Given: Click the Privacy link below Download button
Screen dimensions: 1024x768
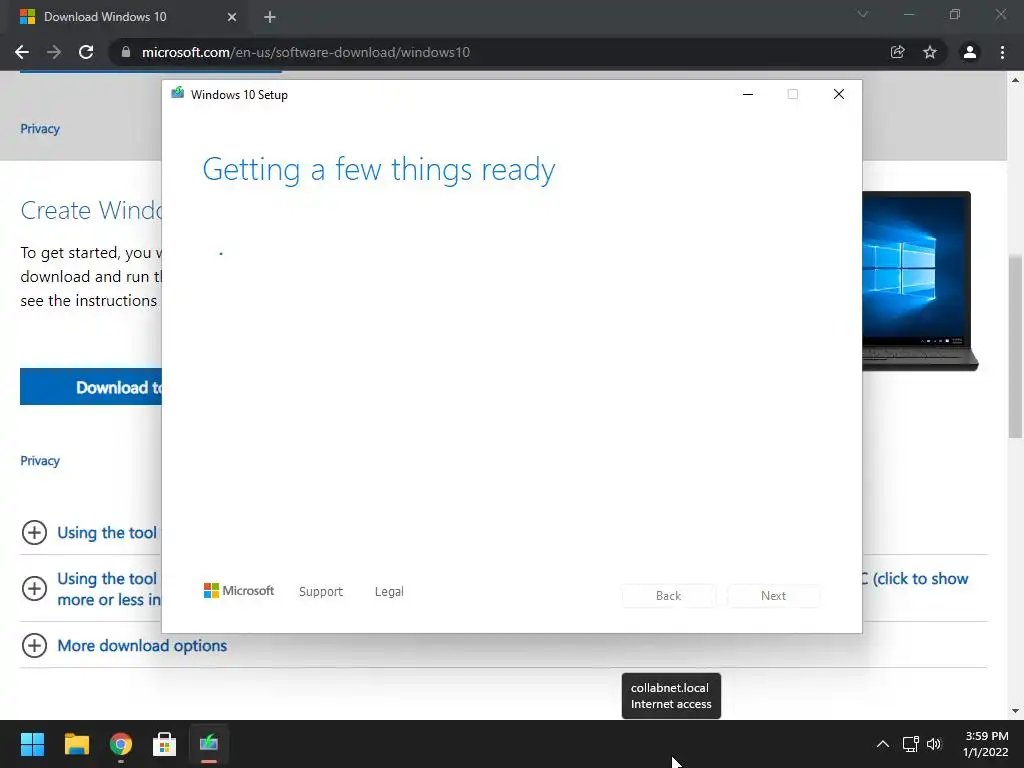Looking at the screenshot, I should [x=40, y=460].
